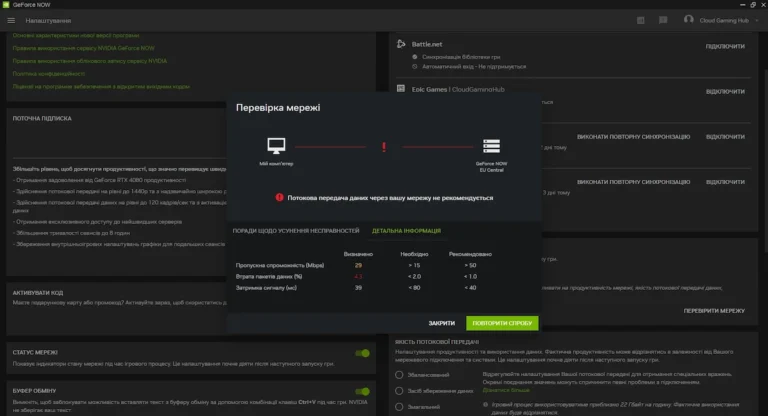Viewport: 768px width, 416px height.
Task: Open the feedback chat icon in header
Action: point(663,20)
